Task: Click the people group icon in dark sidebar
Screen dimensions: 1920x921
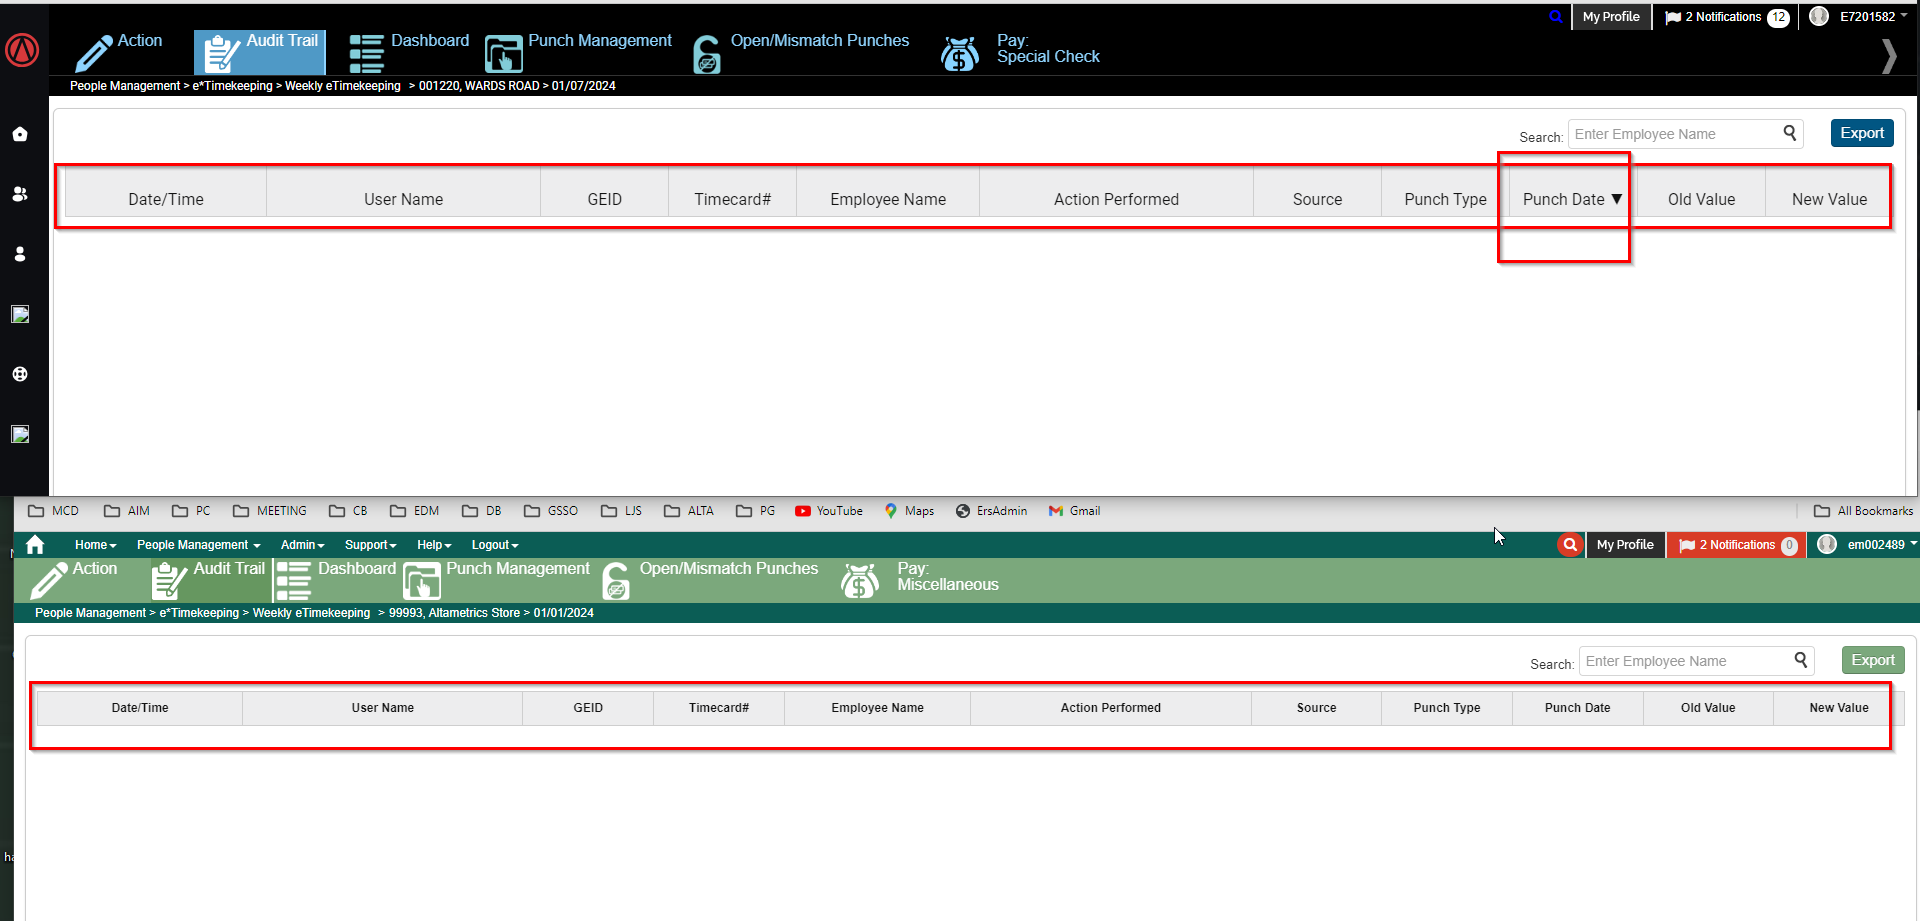Action: 20,194
